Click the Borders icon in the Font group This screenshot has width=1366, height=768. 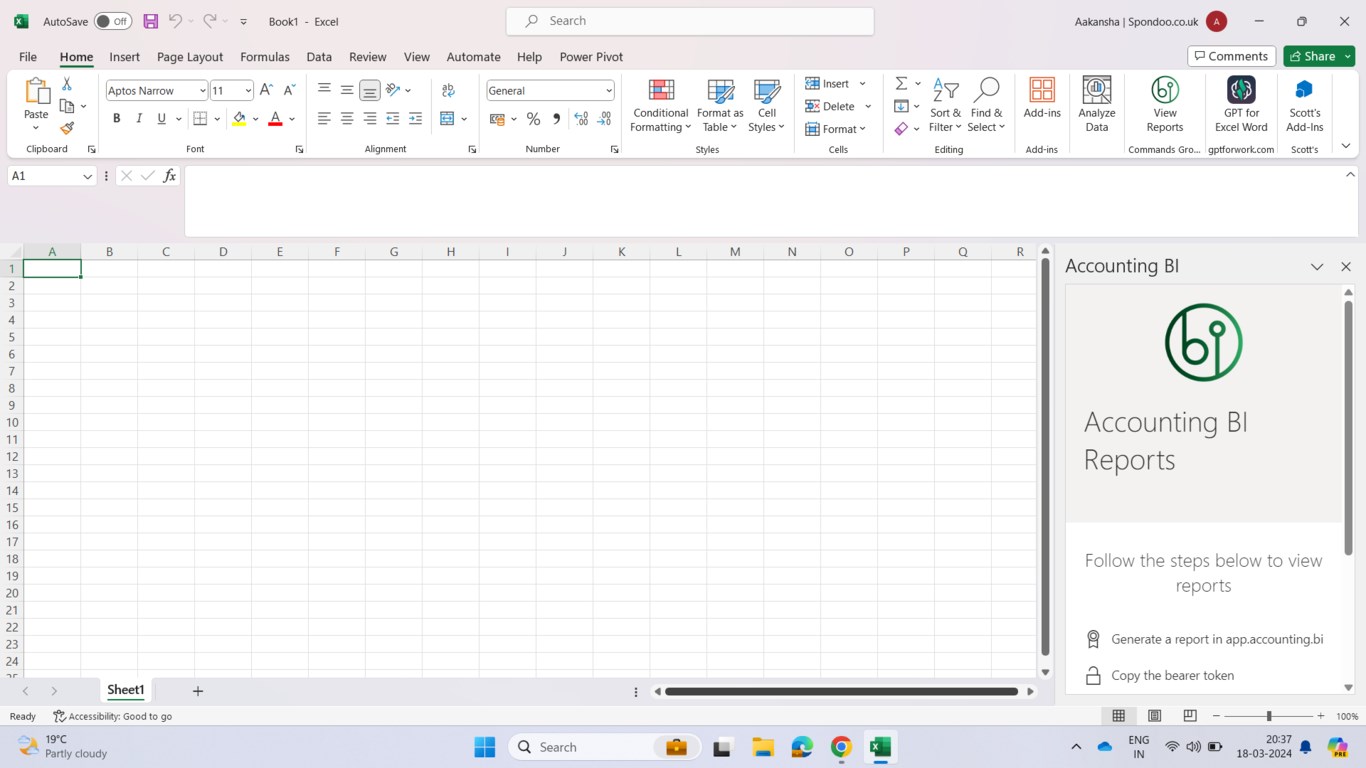point(200,119)
